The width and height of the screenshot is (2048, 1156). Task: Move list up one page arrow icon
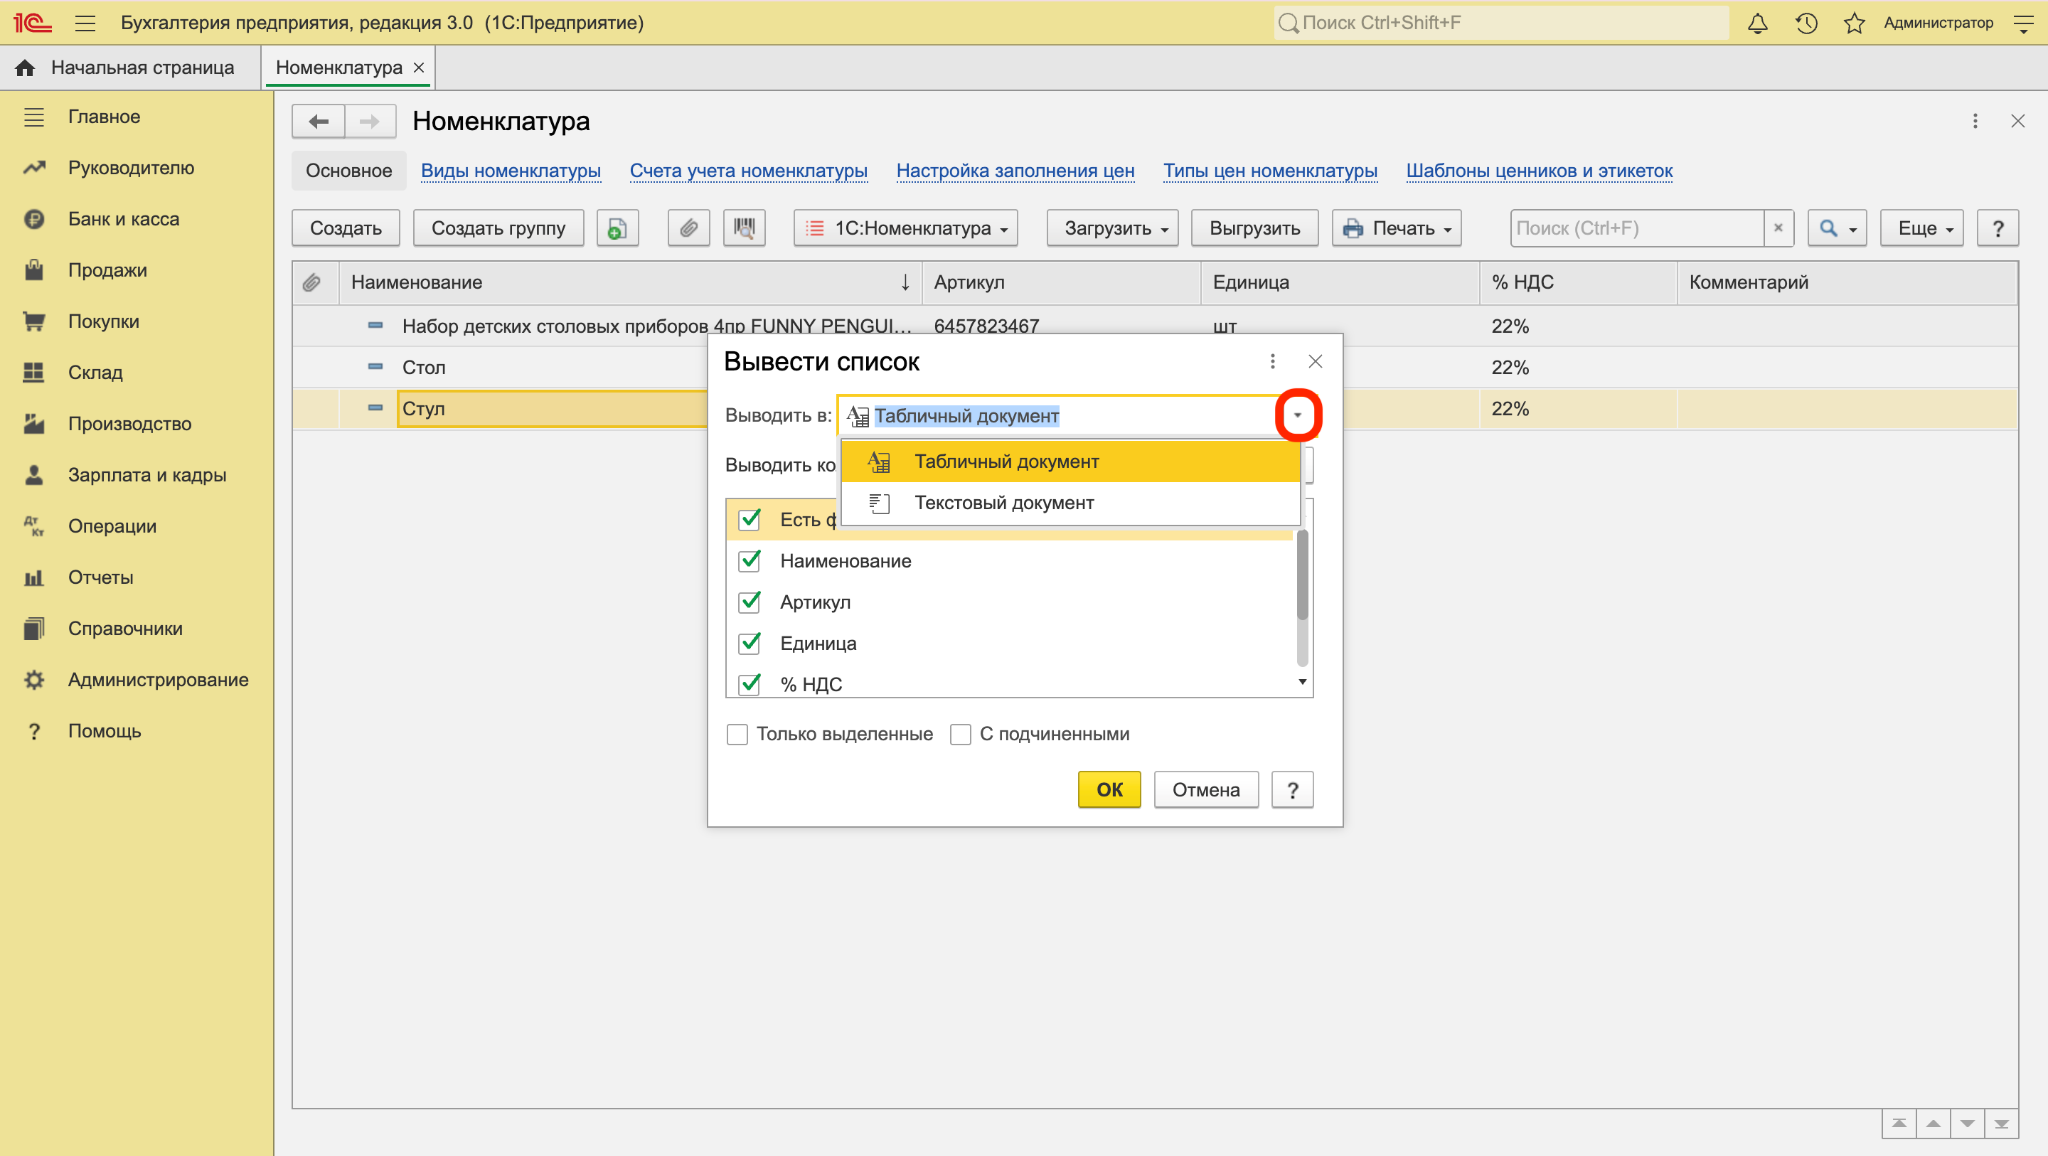pyautogui.click(x=1933, y=1124)
